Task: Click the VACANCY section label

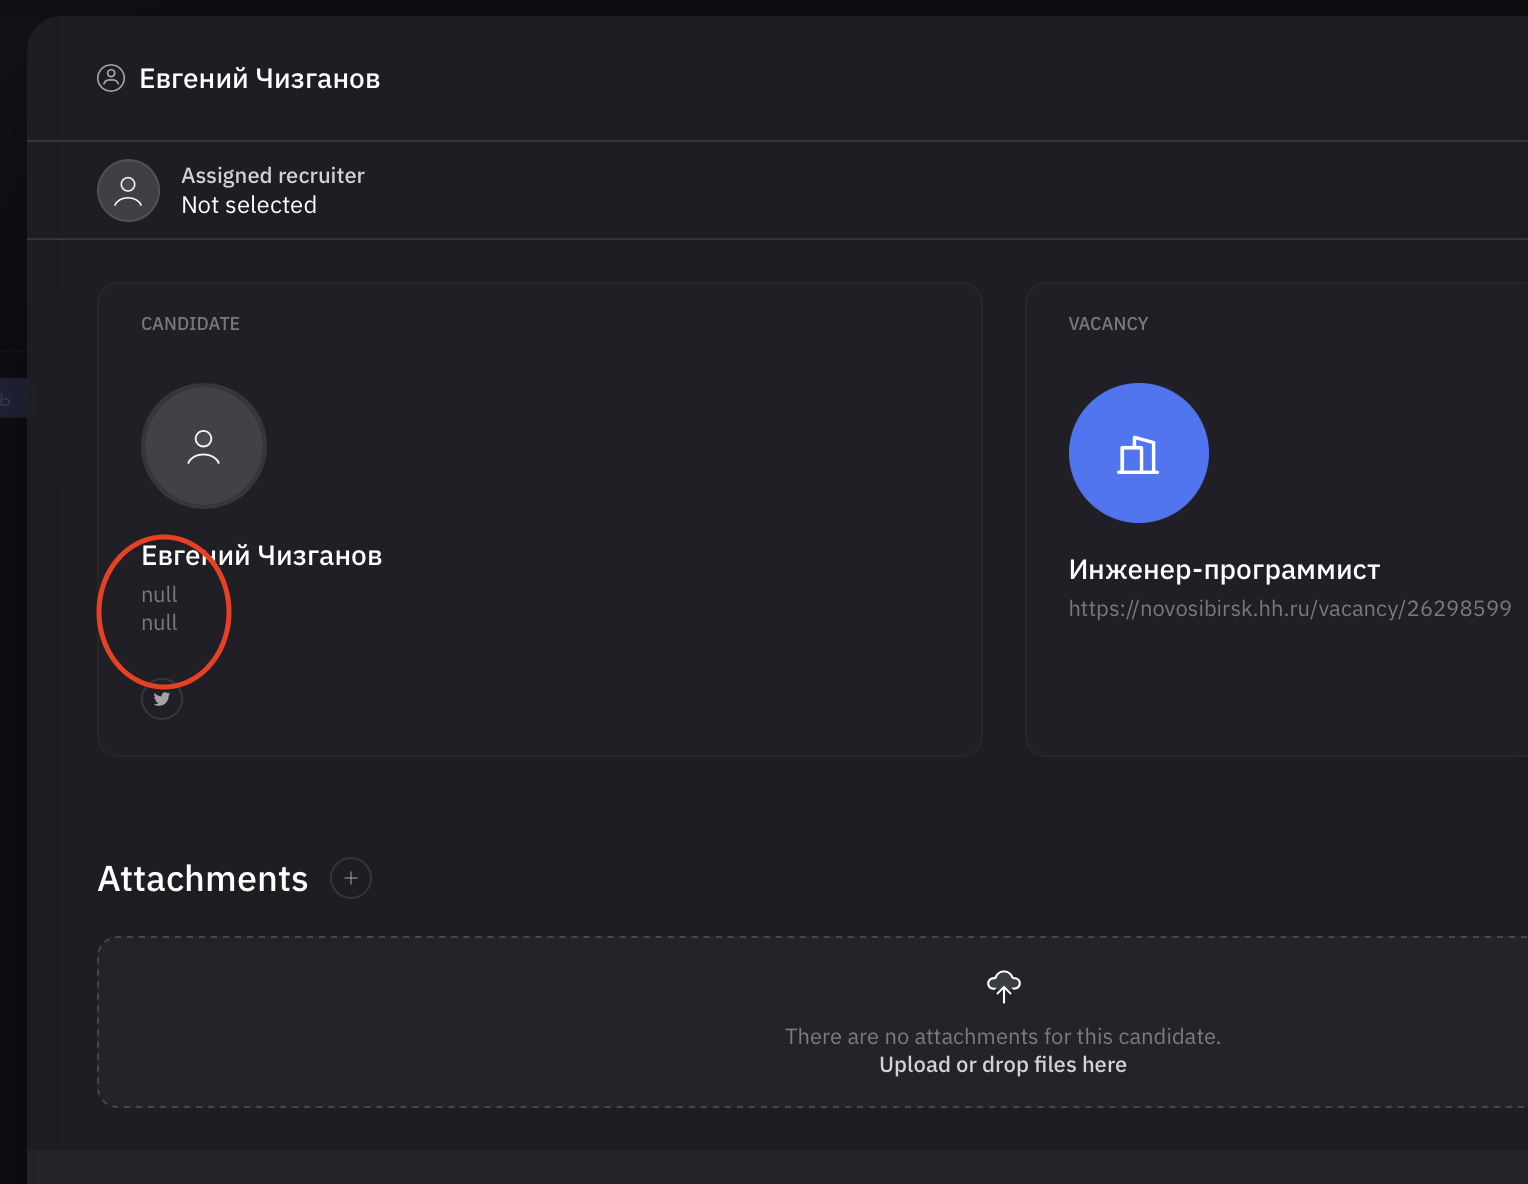Action: [1108, 323]
